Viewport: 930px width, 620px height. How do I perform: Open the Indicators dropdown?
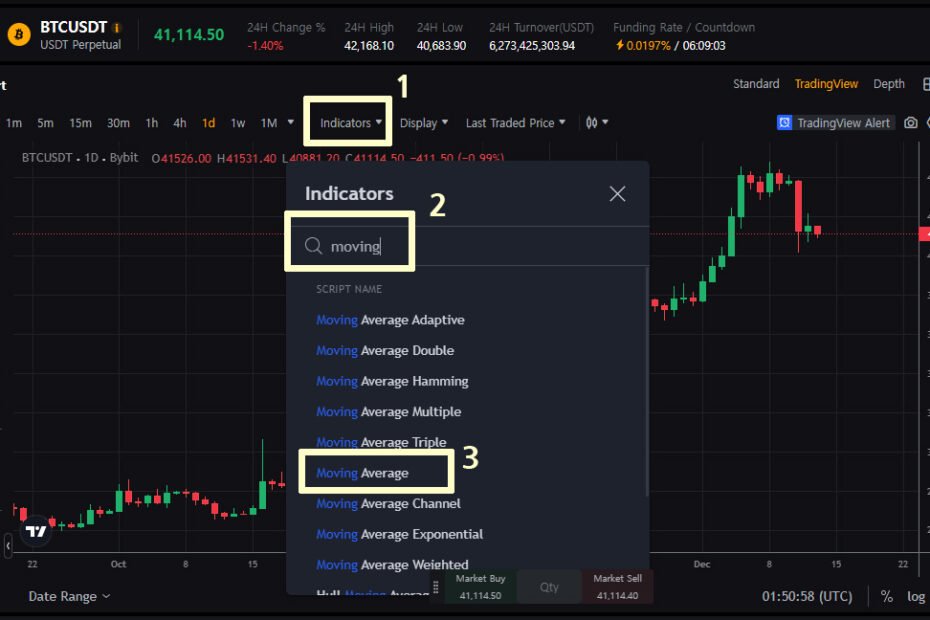tap(351, 123)
